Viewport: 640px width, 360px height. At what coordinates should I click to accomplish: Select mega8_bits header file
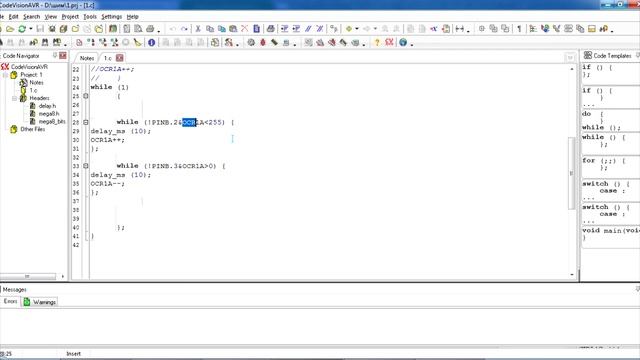point(52,121)
